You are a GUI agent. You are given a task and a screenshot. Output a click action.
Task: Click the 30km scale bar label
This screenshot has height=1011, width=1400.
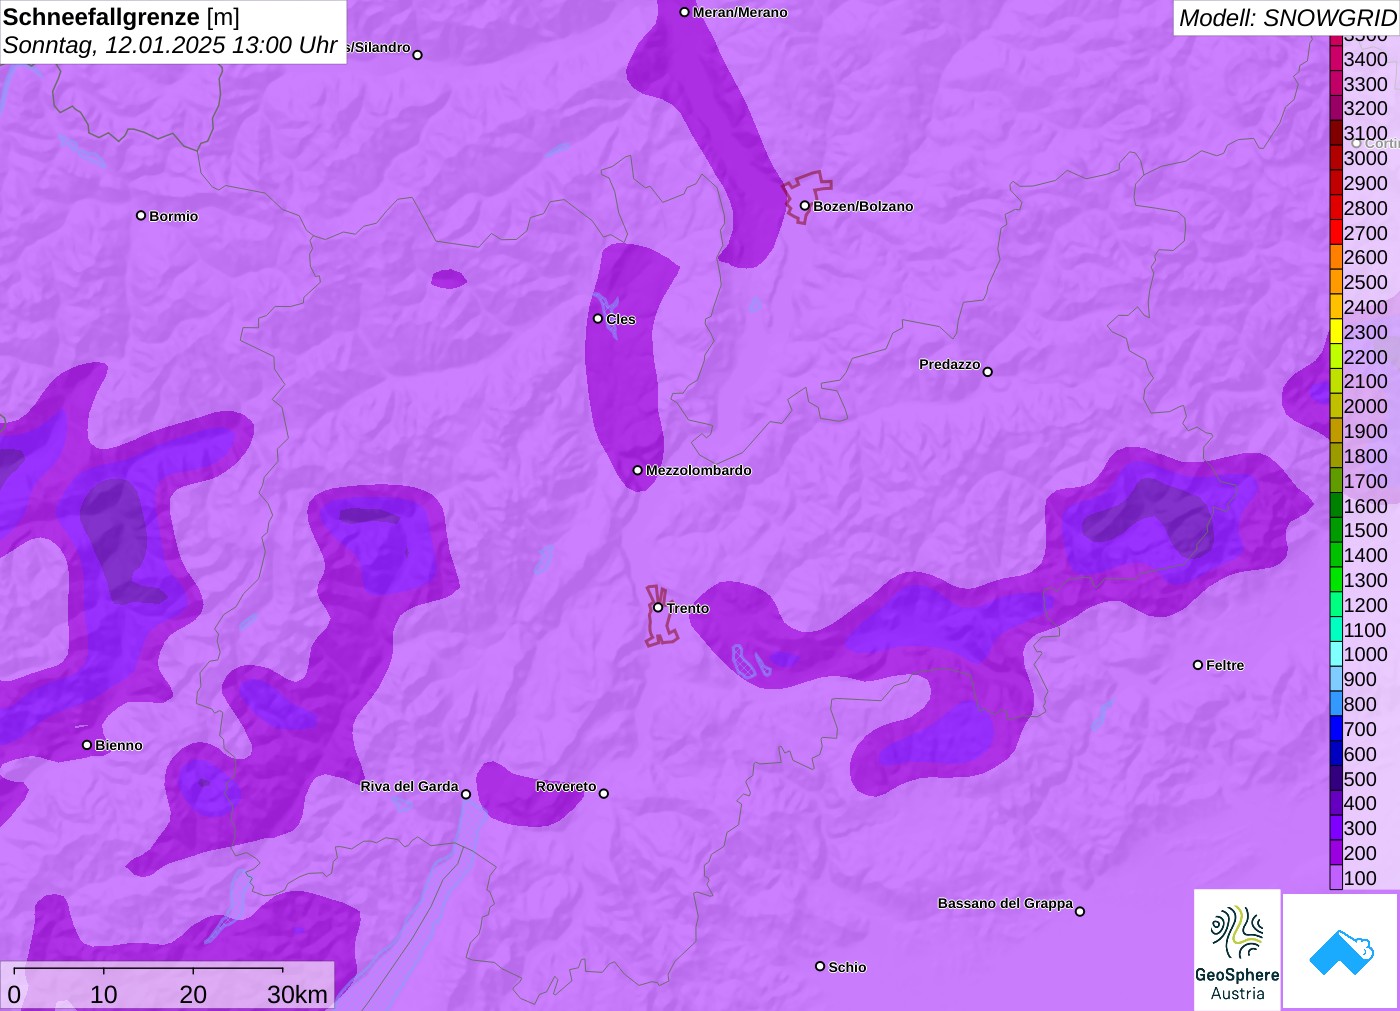point(297,994)
